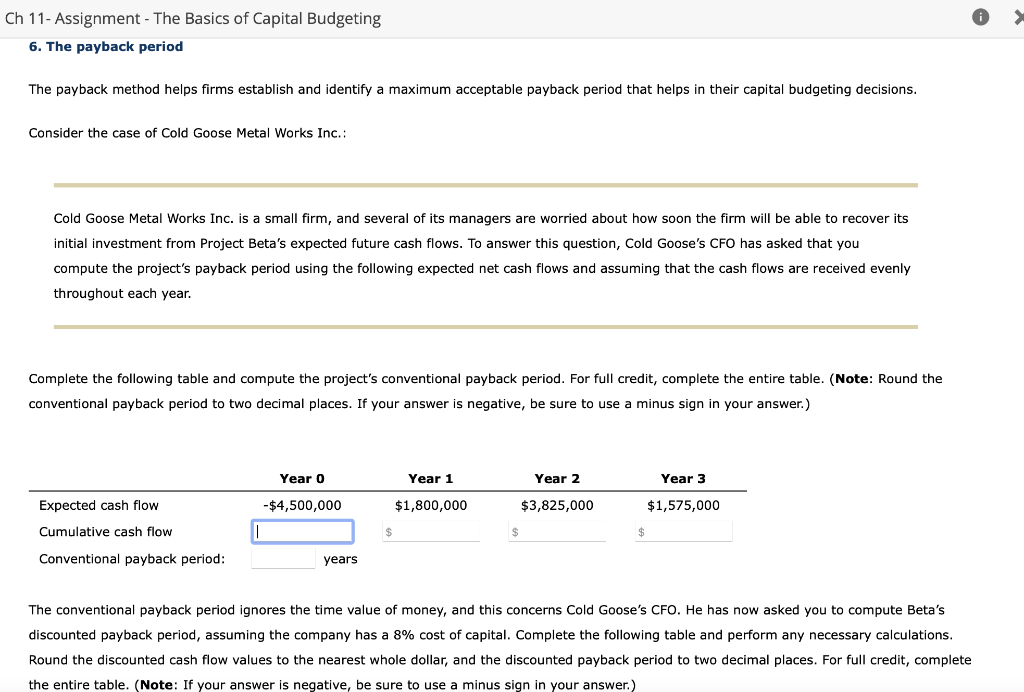Click the Year 2 column header

pos(557,479)
